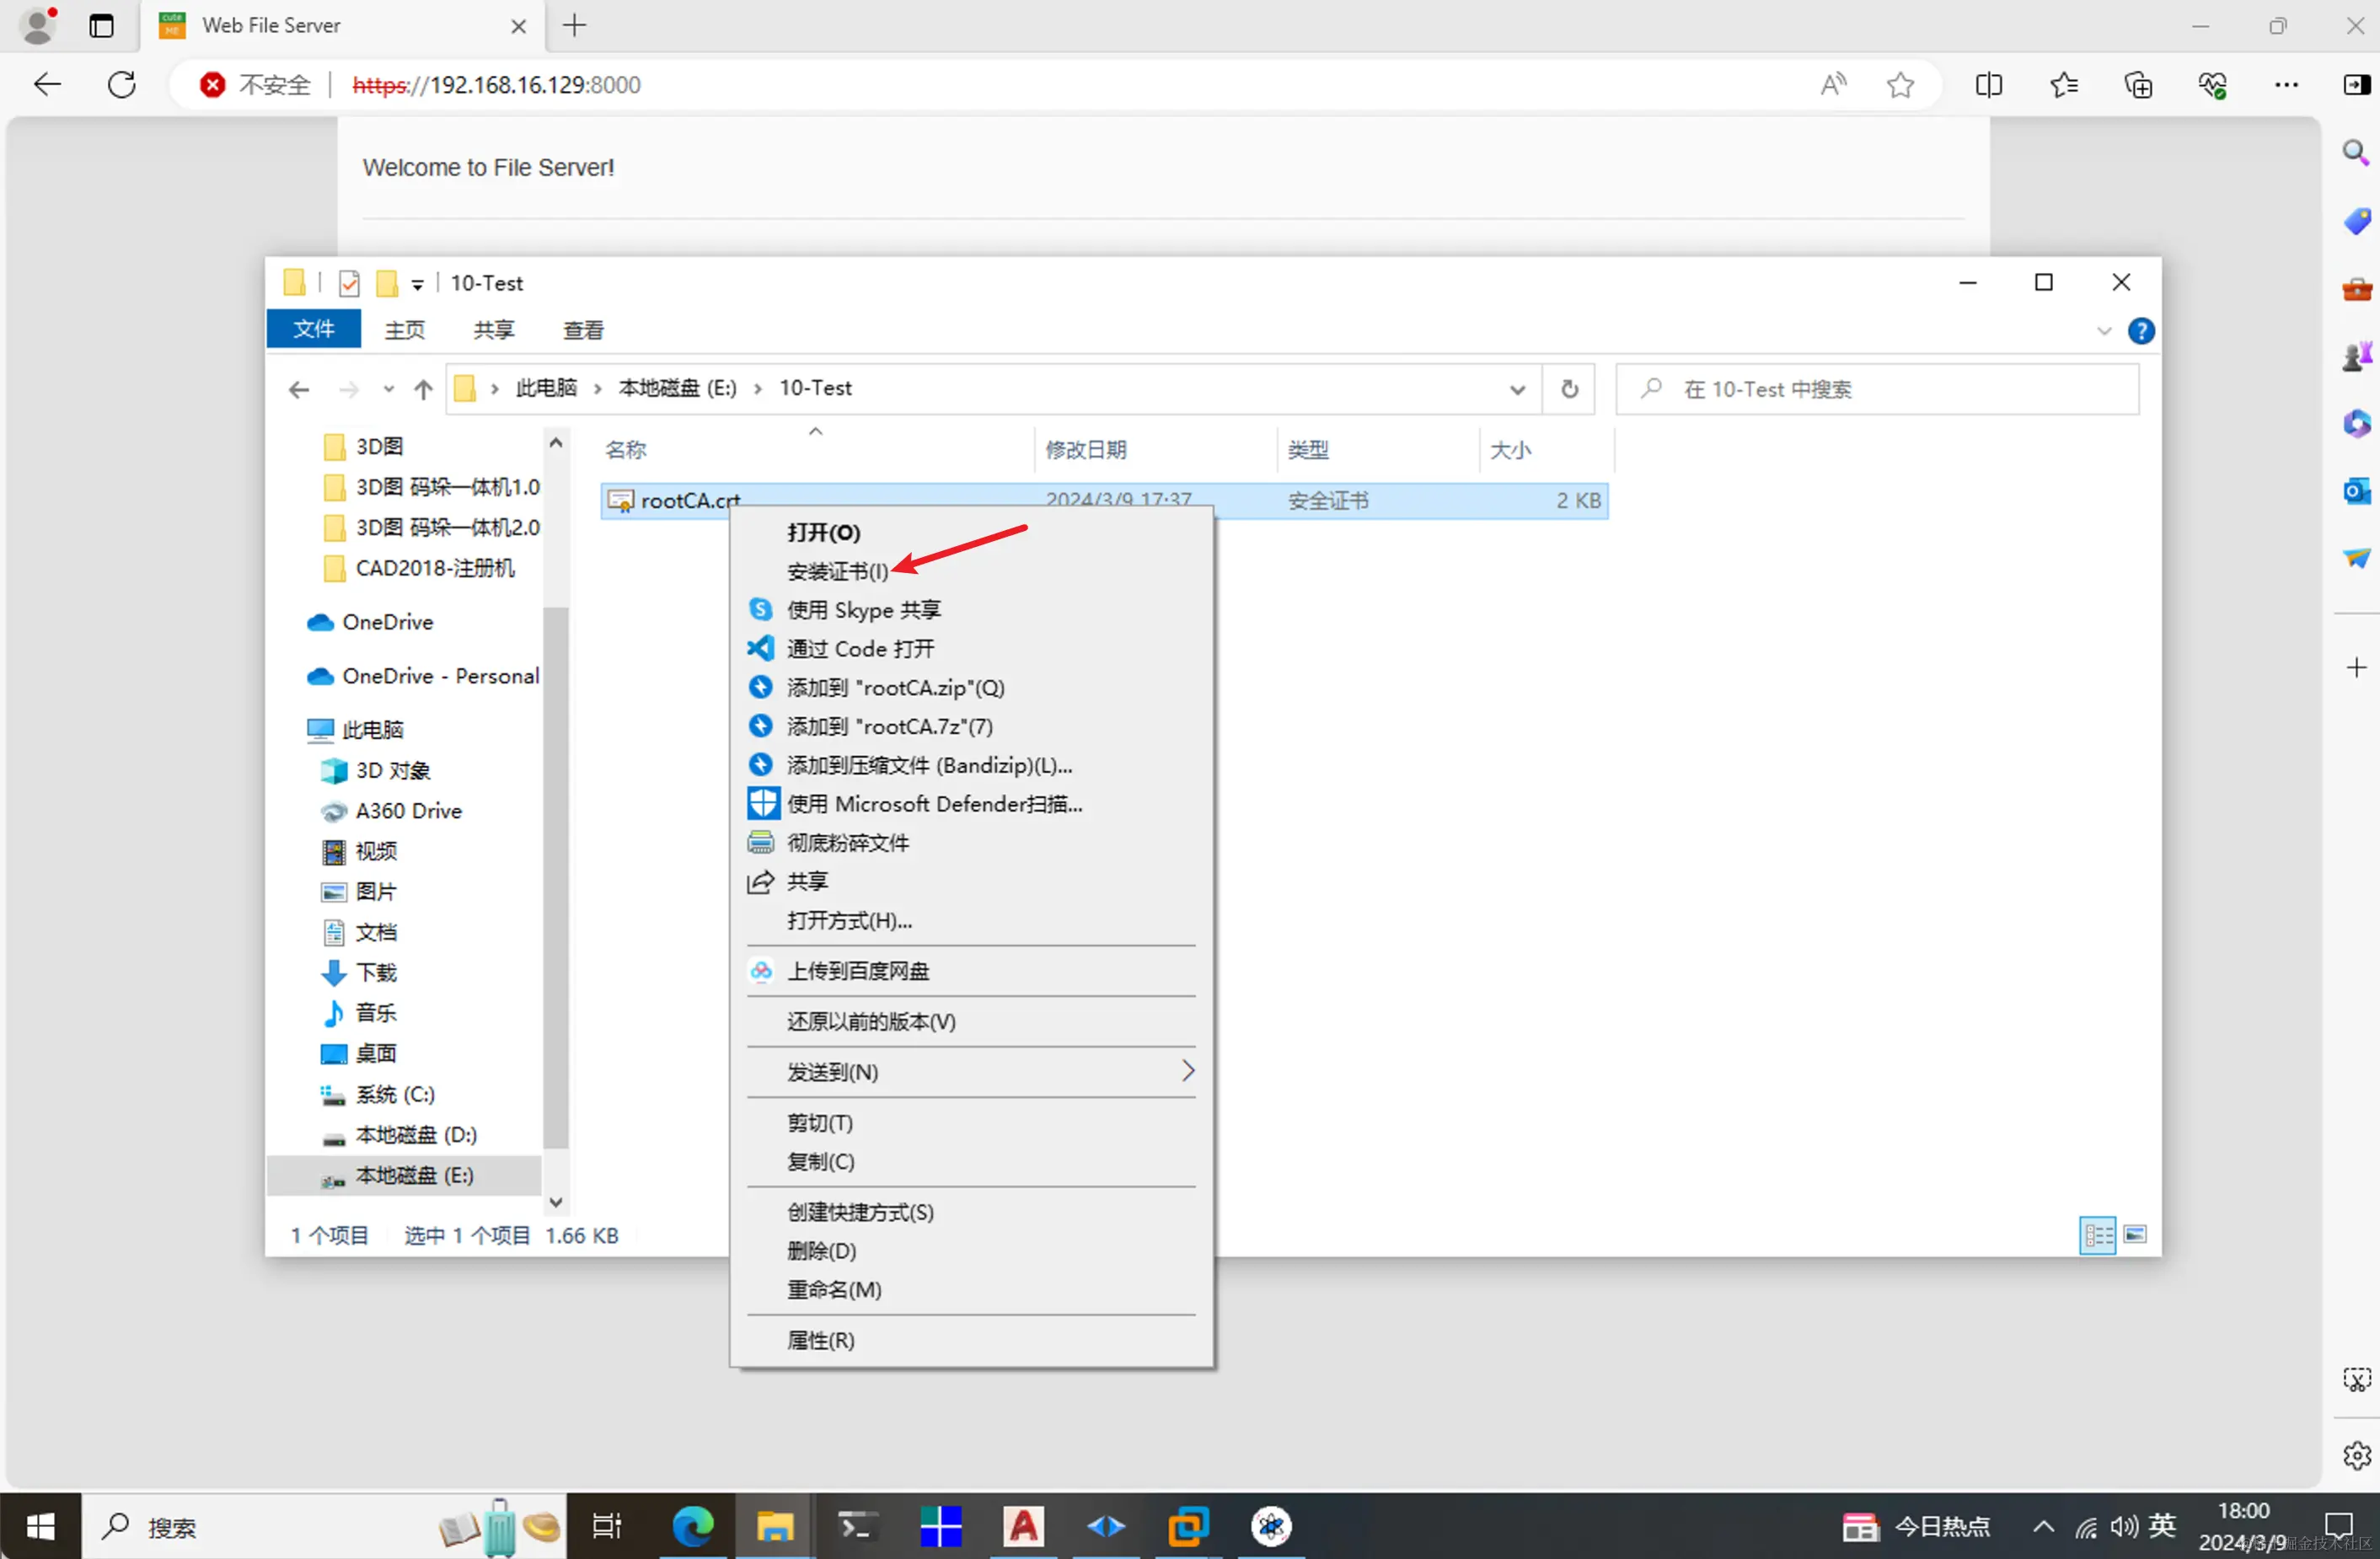Open the sidebar settings gear

pyautogui.click(x=2356, y=1455)
